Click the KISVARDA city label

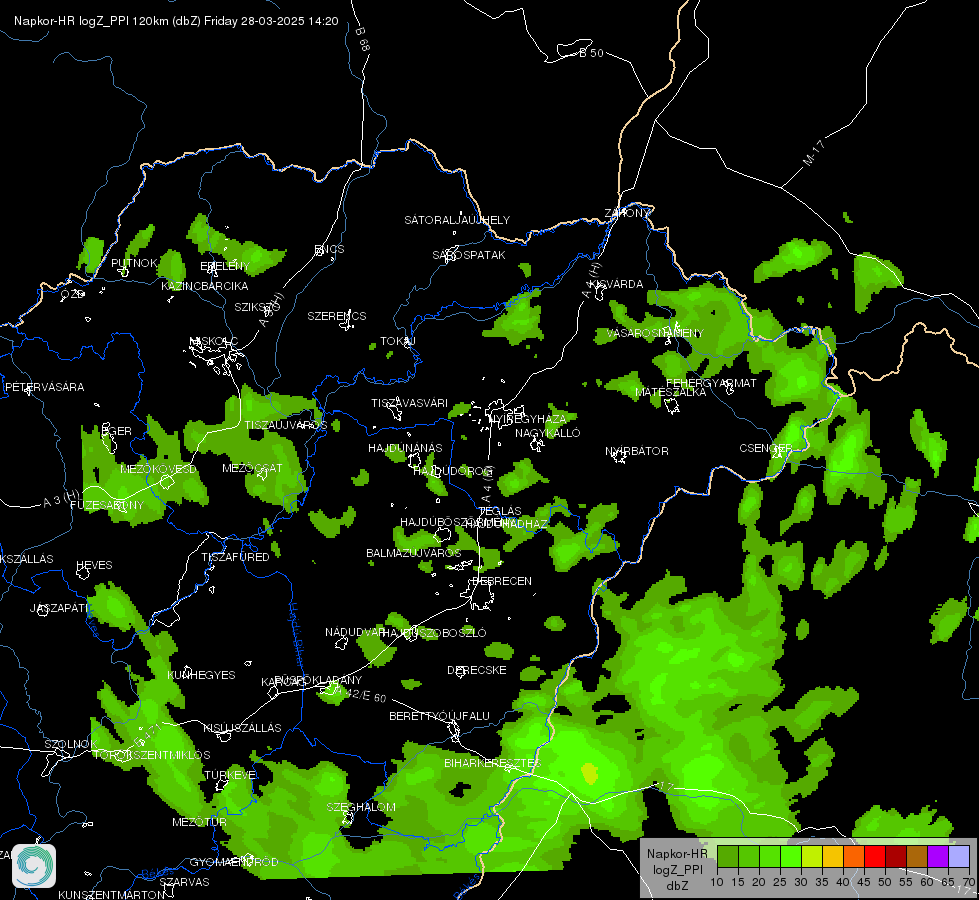pos(616,284)
